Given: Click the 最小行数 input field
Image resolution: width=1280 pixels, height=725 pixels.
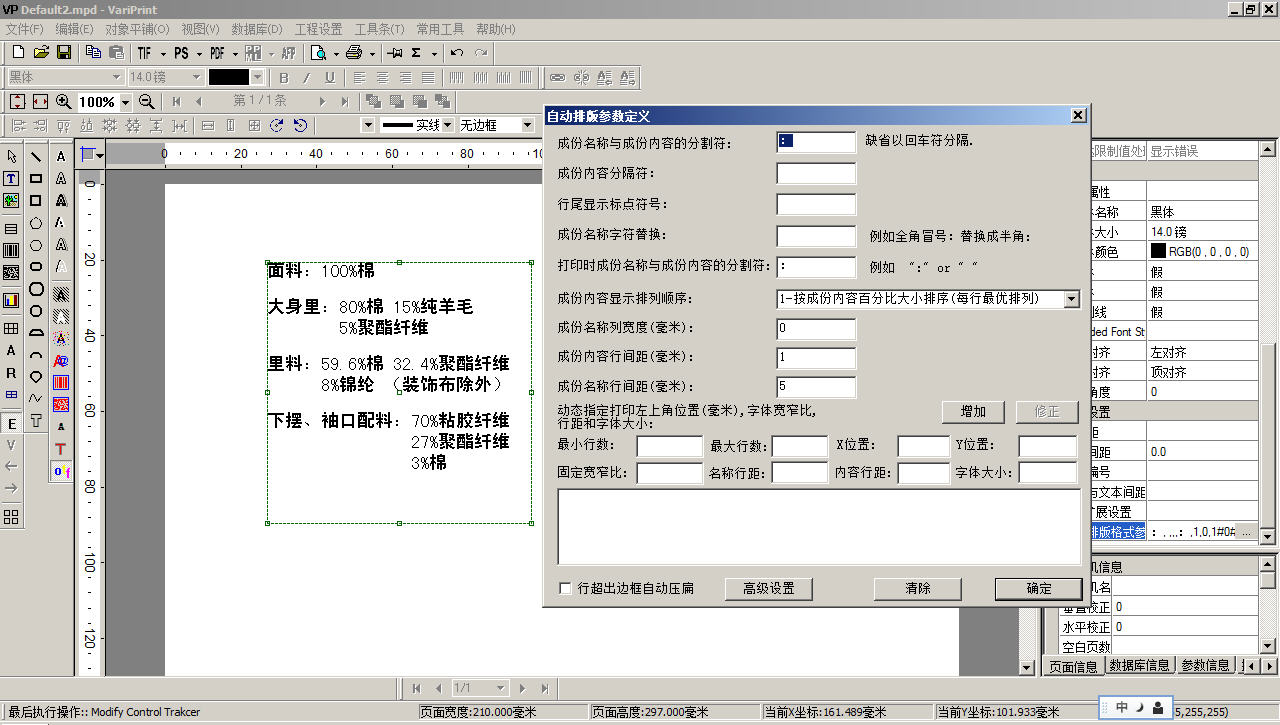Looking at the screenshot, I should pos(670,445).
